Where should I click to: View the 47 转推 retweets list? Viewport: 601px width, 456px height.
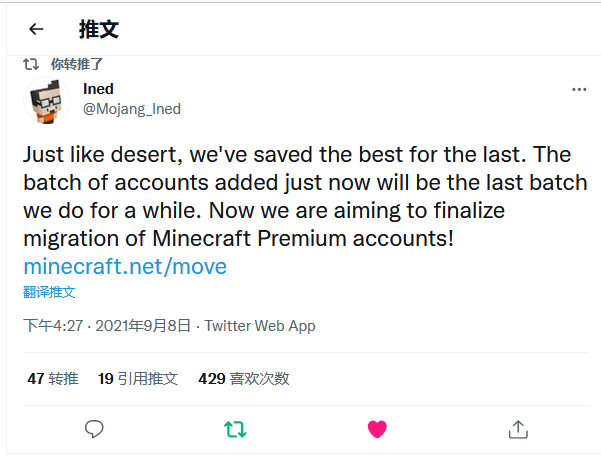53,379
